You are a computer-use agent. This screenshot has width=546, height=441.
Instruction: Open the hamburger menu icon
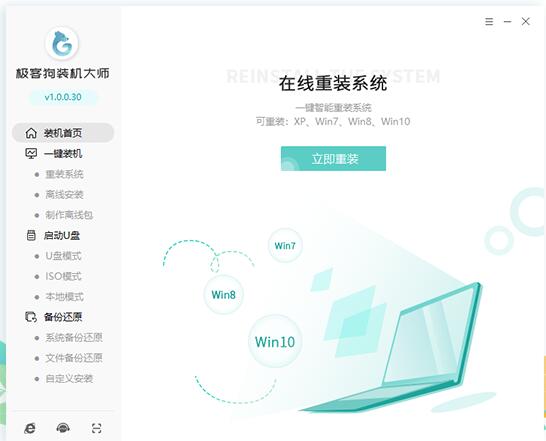(489, 22)
